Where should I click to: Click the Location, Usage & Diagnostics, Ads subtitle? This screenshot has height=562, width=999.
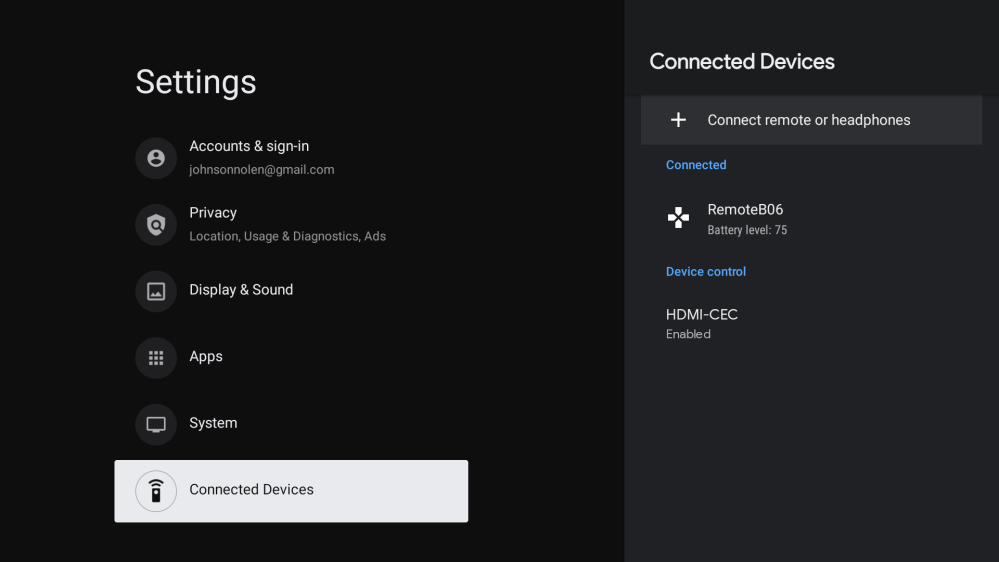click(x=287, y=237)
